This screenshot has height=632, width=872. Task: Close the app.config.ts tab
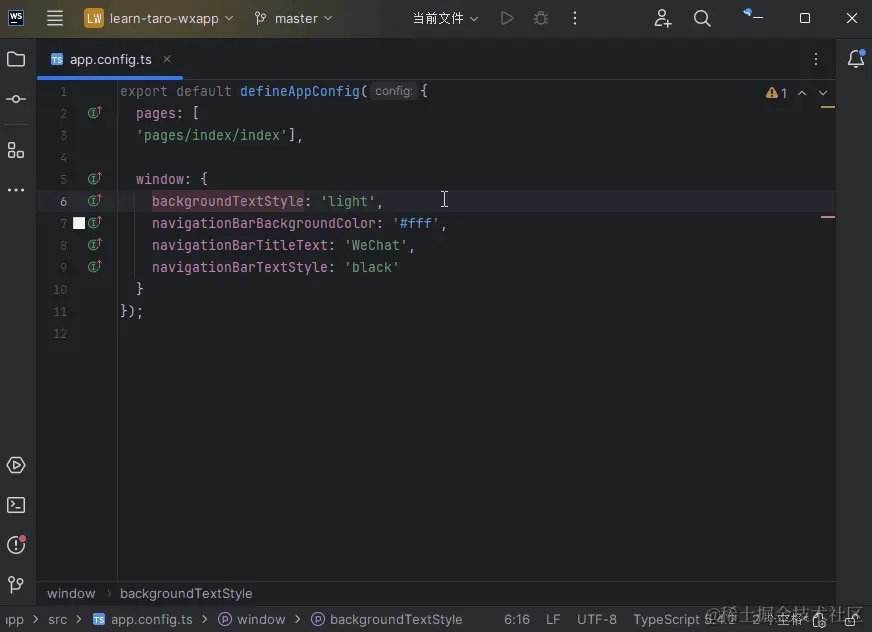click(167, 58)
